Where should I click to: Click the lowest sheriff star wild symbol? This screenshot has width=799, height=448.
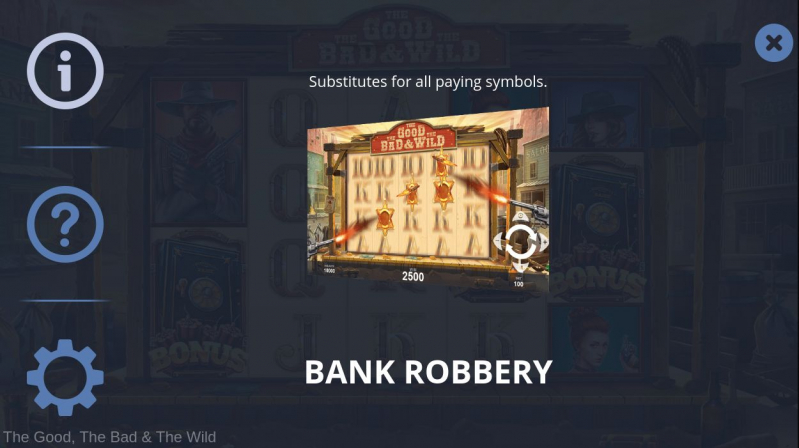(385, 218)
